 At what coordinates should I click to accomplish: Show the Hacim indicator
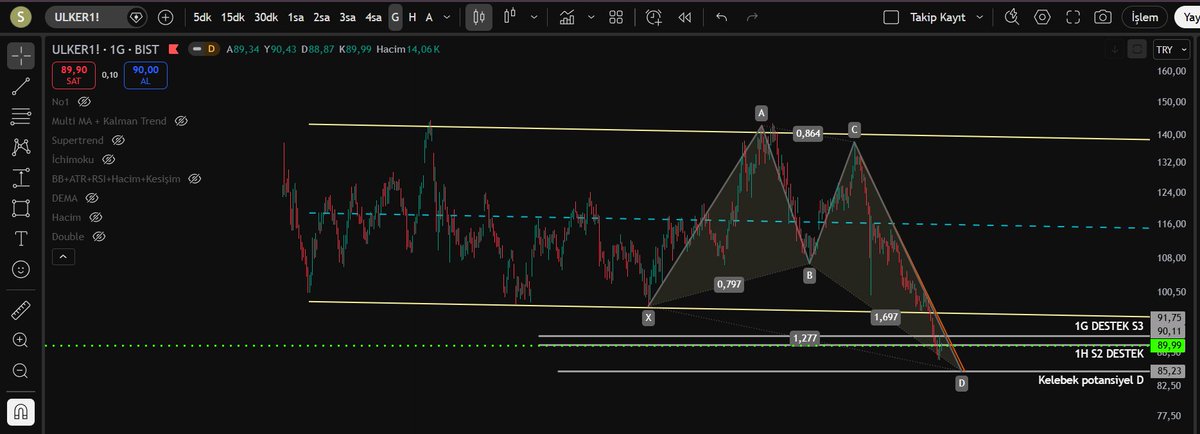tap(96, 217)
